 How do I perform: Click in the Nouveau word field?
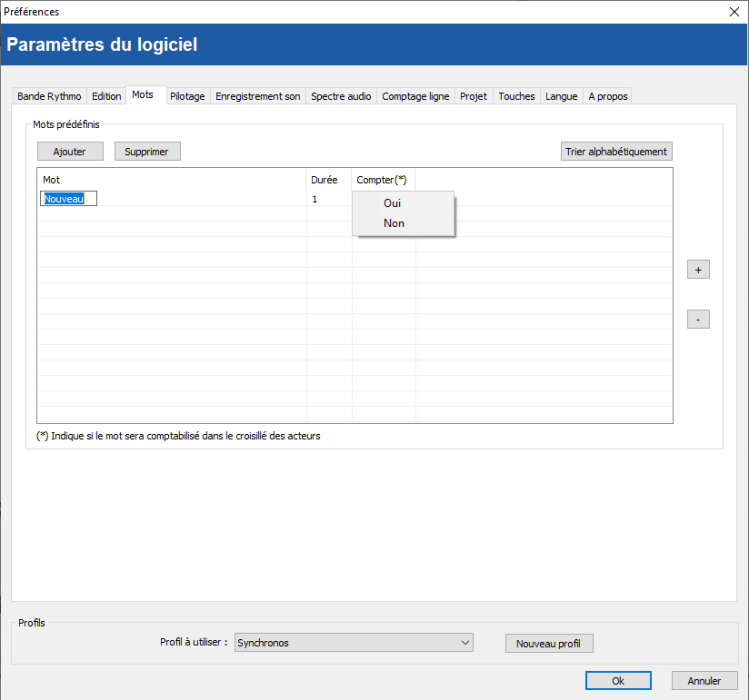pyautogui.click(x=68, y=199)
